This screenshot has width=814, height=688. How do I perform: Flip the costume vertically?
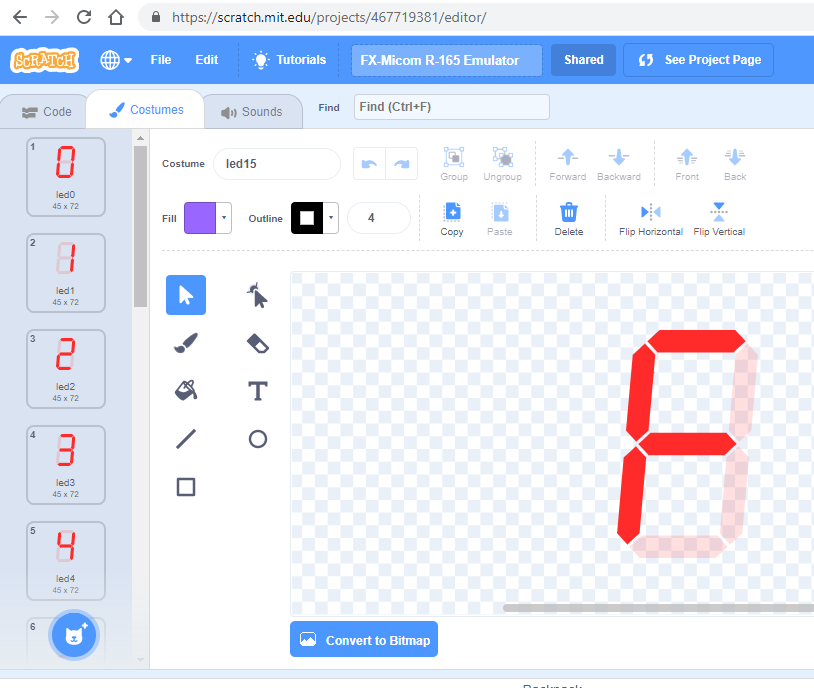point(719,219)
